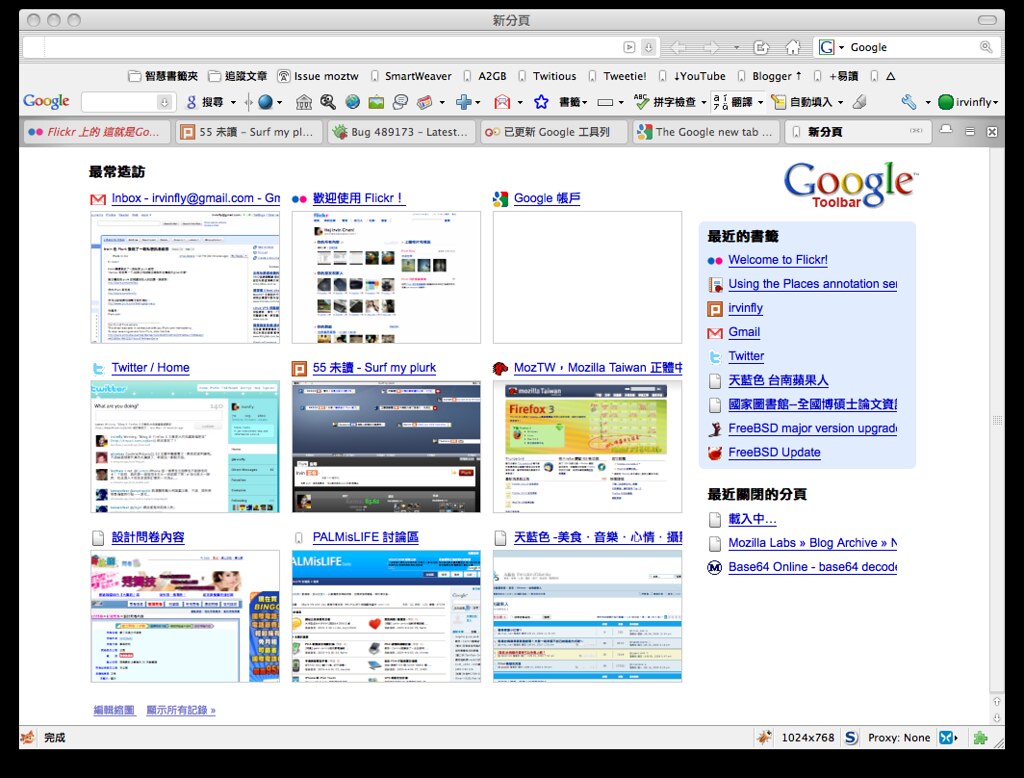Toggle the window resolution indicator showing 1024x768

click(x=809, y=737)
